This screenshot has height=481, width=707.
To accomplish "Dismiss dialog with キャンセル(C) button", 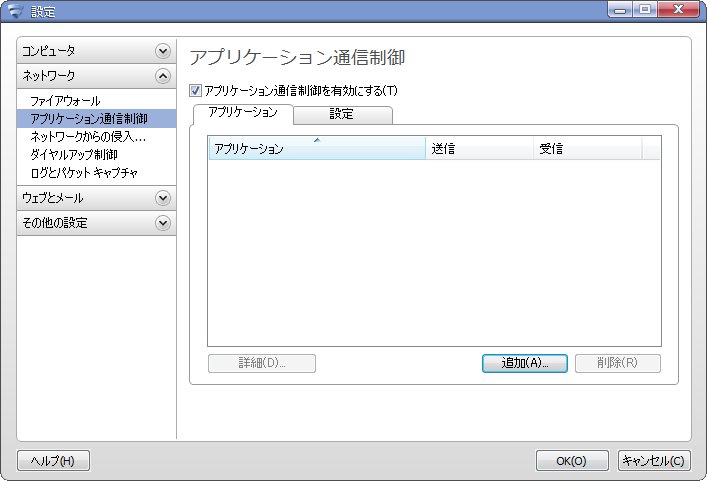I will (x=654, y=460).
